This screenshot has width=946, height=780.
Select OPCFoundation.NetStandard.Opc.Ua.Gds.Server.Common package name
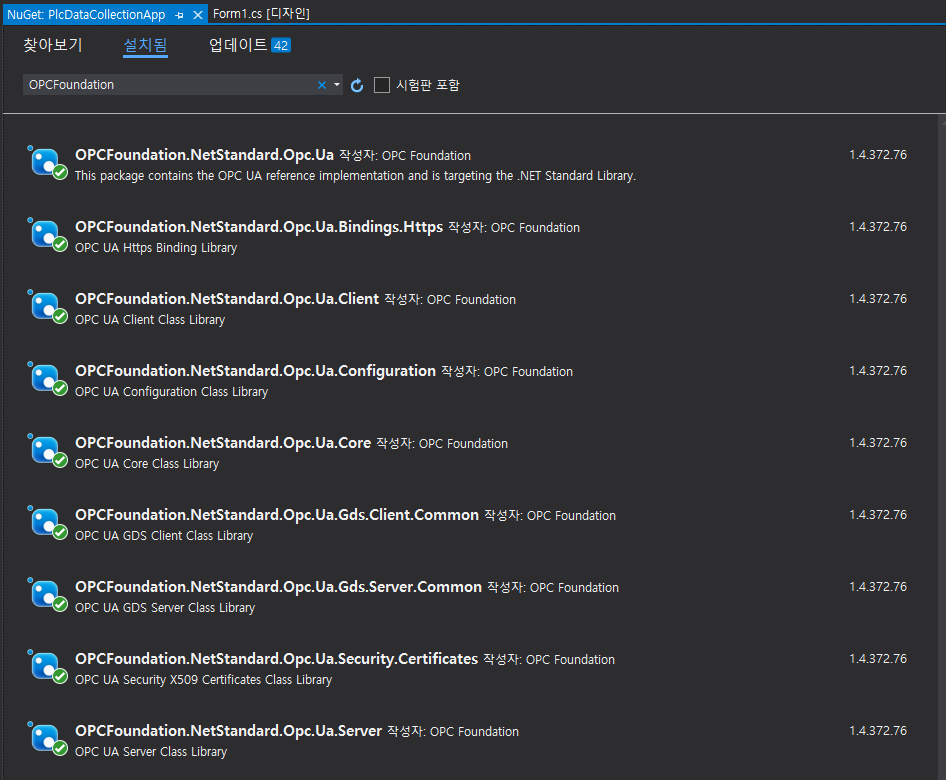278,586
